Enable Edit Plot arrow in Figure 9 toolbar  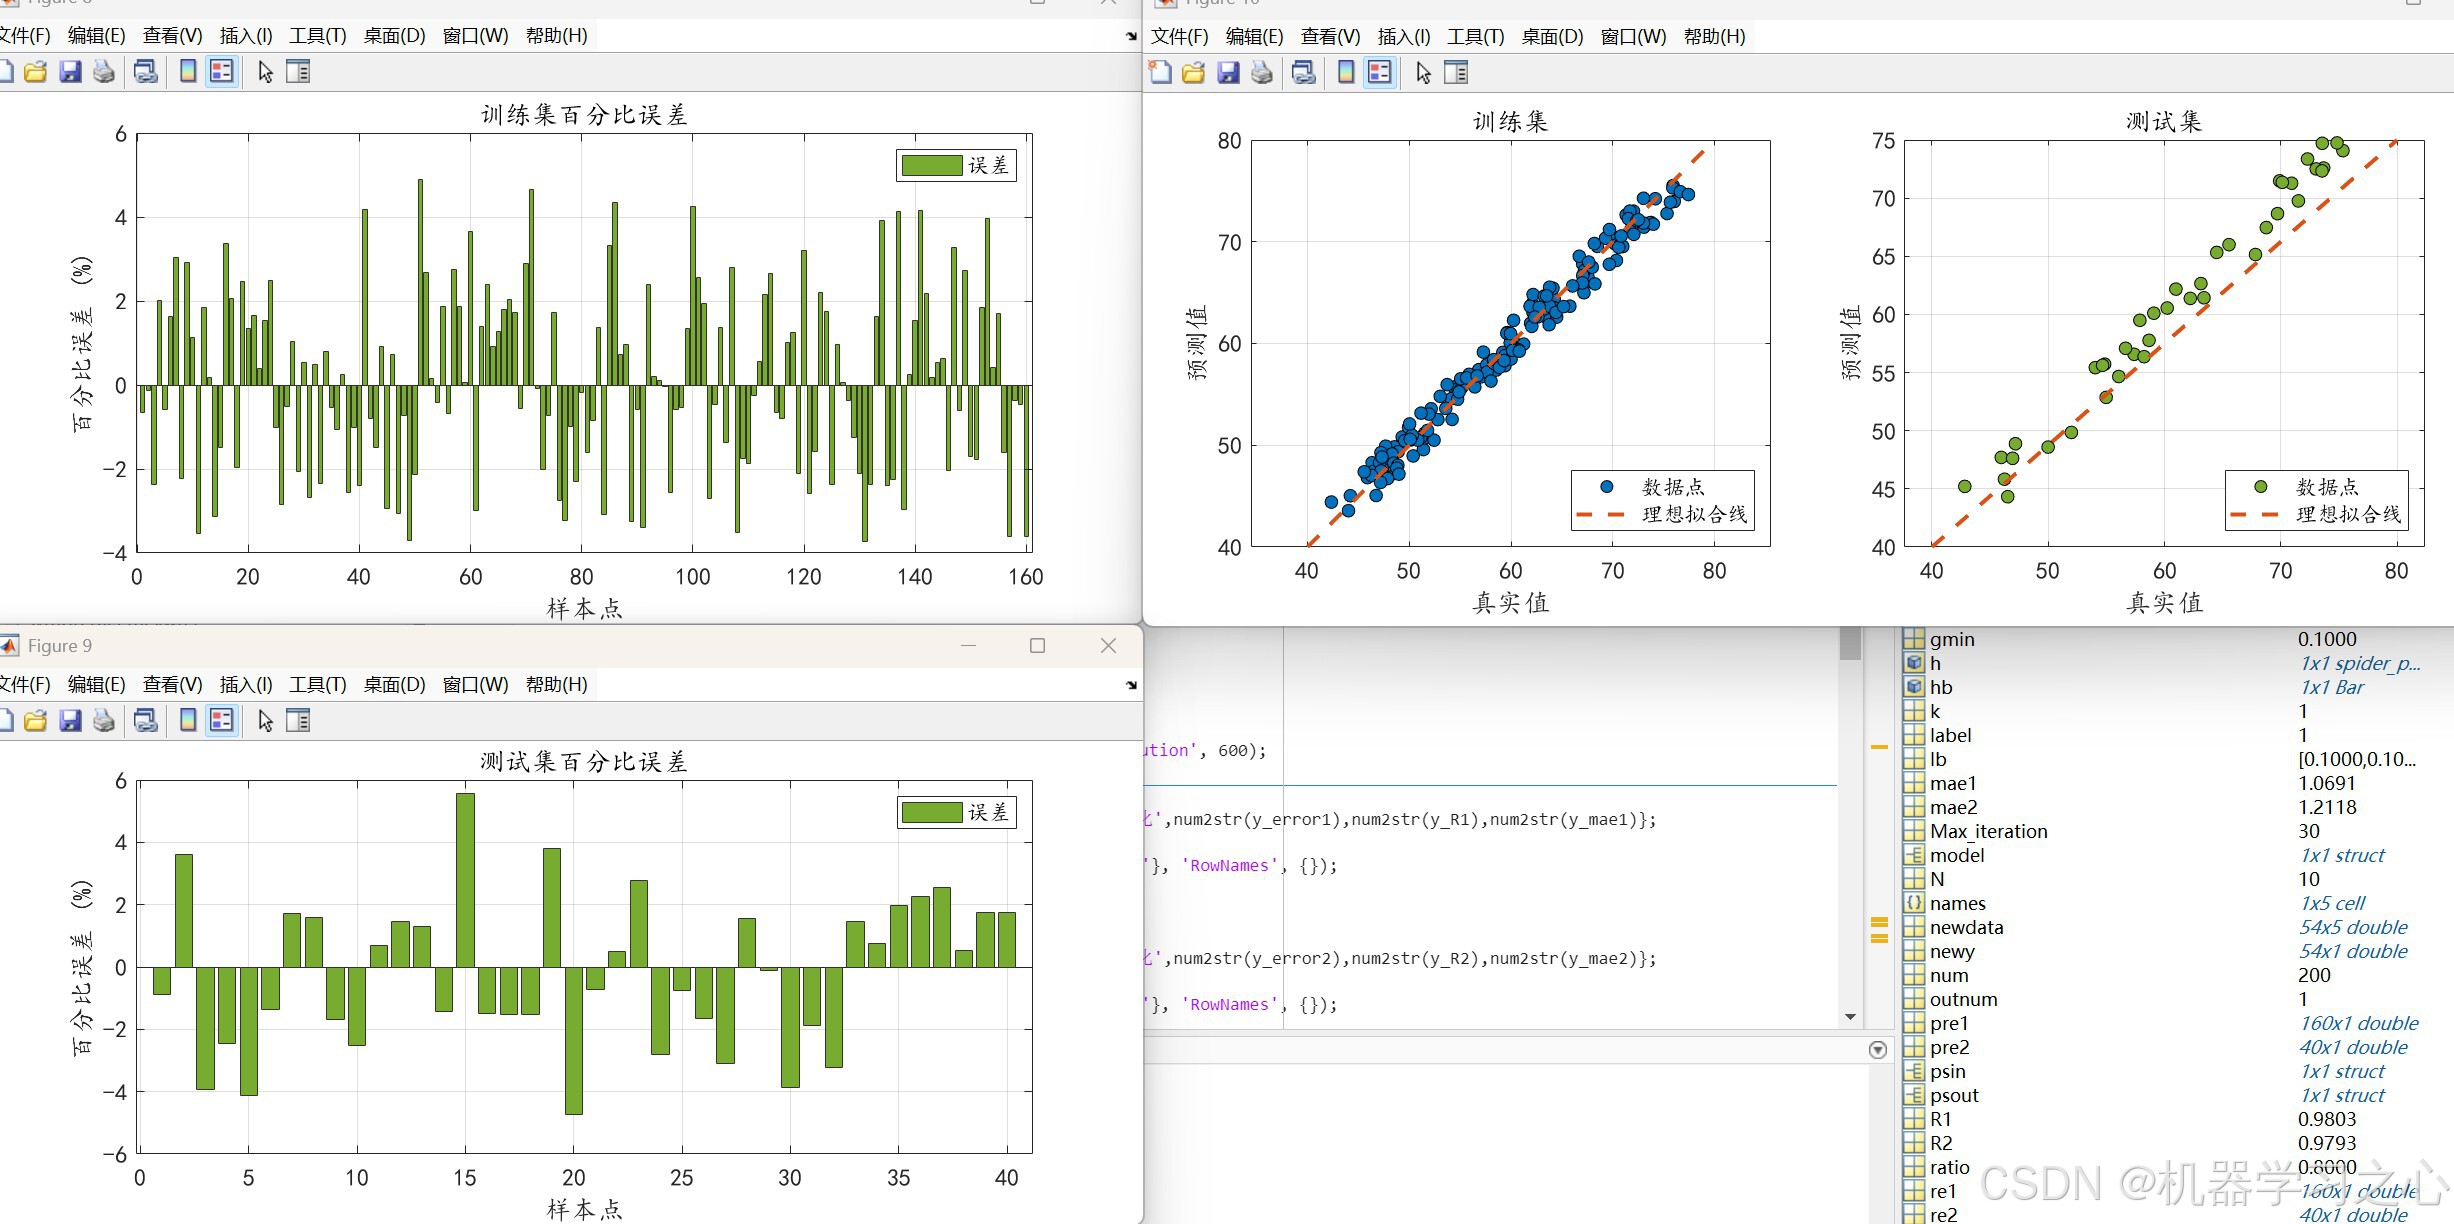(265, 720)
